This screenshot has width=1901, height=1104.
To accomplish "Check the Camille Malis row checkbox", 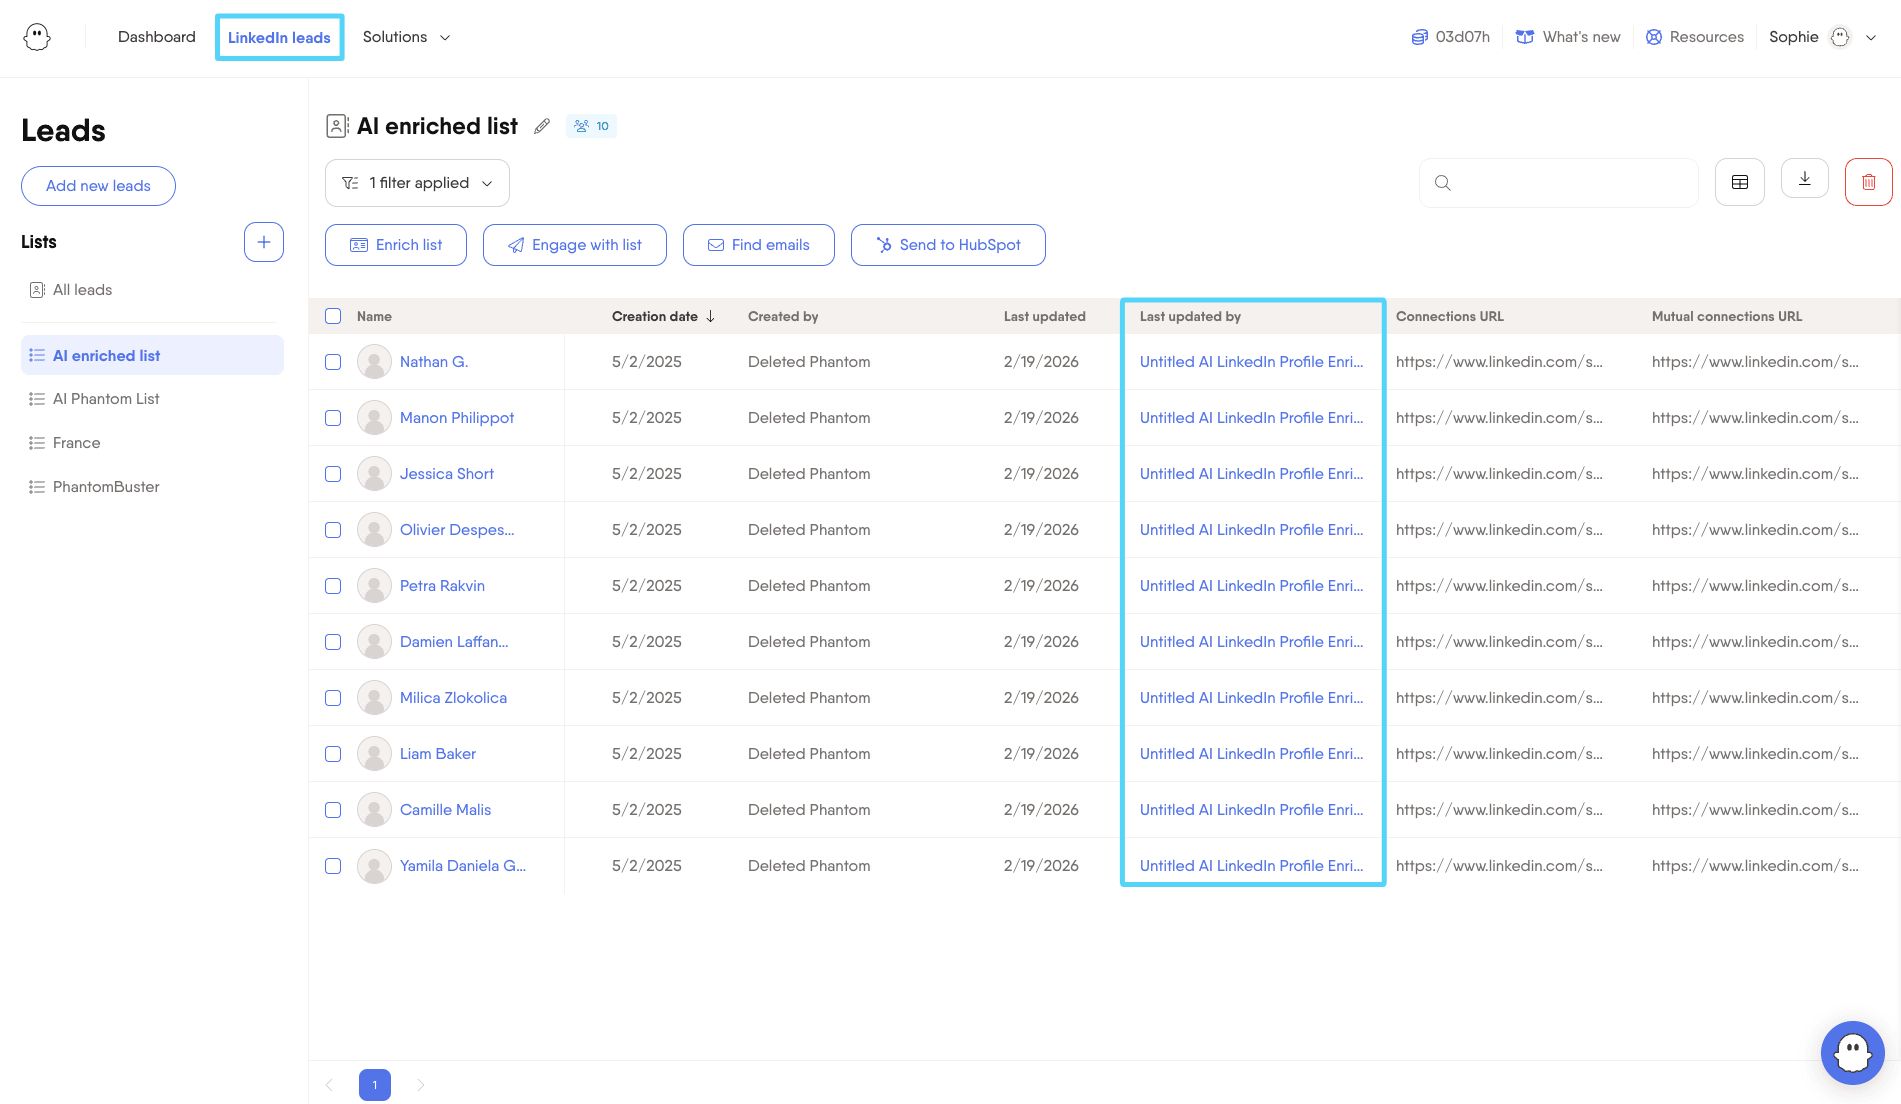I will coord(333,810).
